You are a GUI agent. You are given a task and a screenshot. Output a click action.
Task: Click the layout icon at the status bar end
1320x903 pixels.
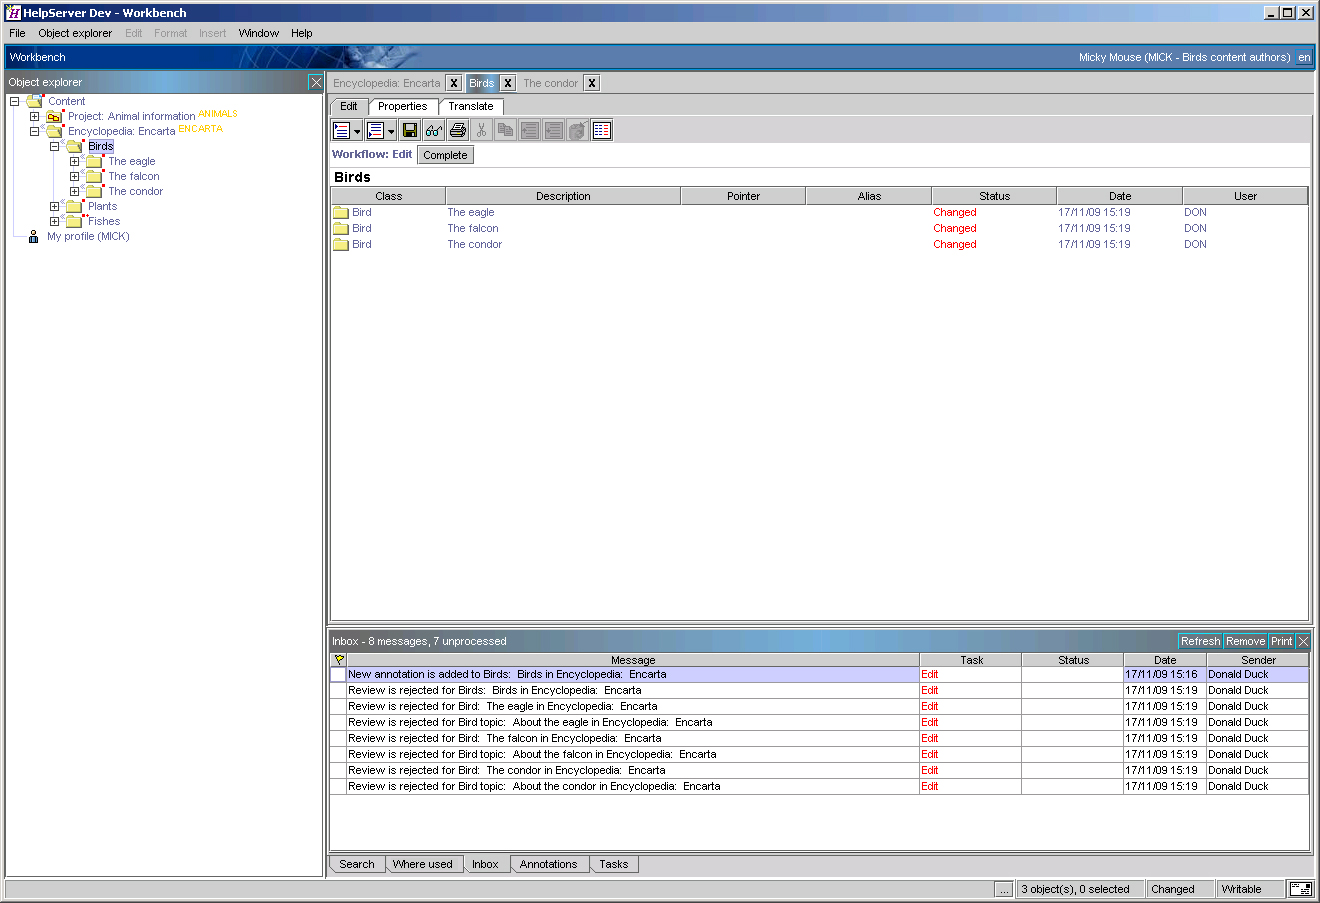click(x=1300, y=889)
